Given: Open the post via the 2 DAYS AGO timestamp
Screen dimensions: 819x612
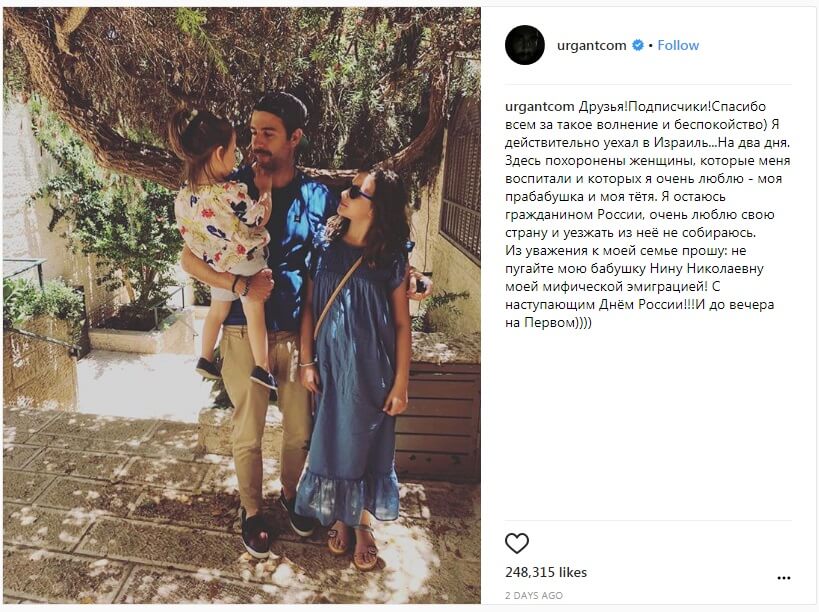Looking at the screenshot, I should (534, 595).
